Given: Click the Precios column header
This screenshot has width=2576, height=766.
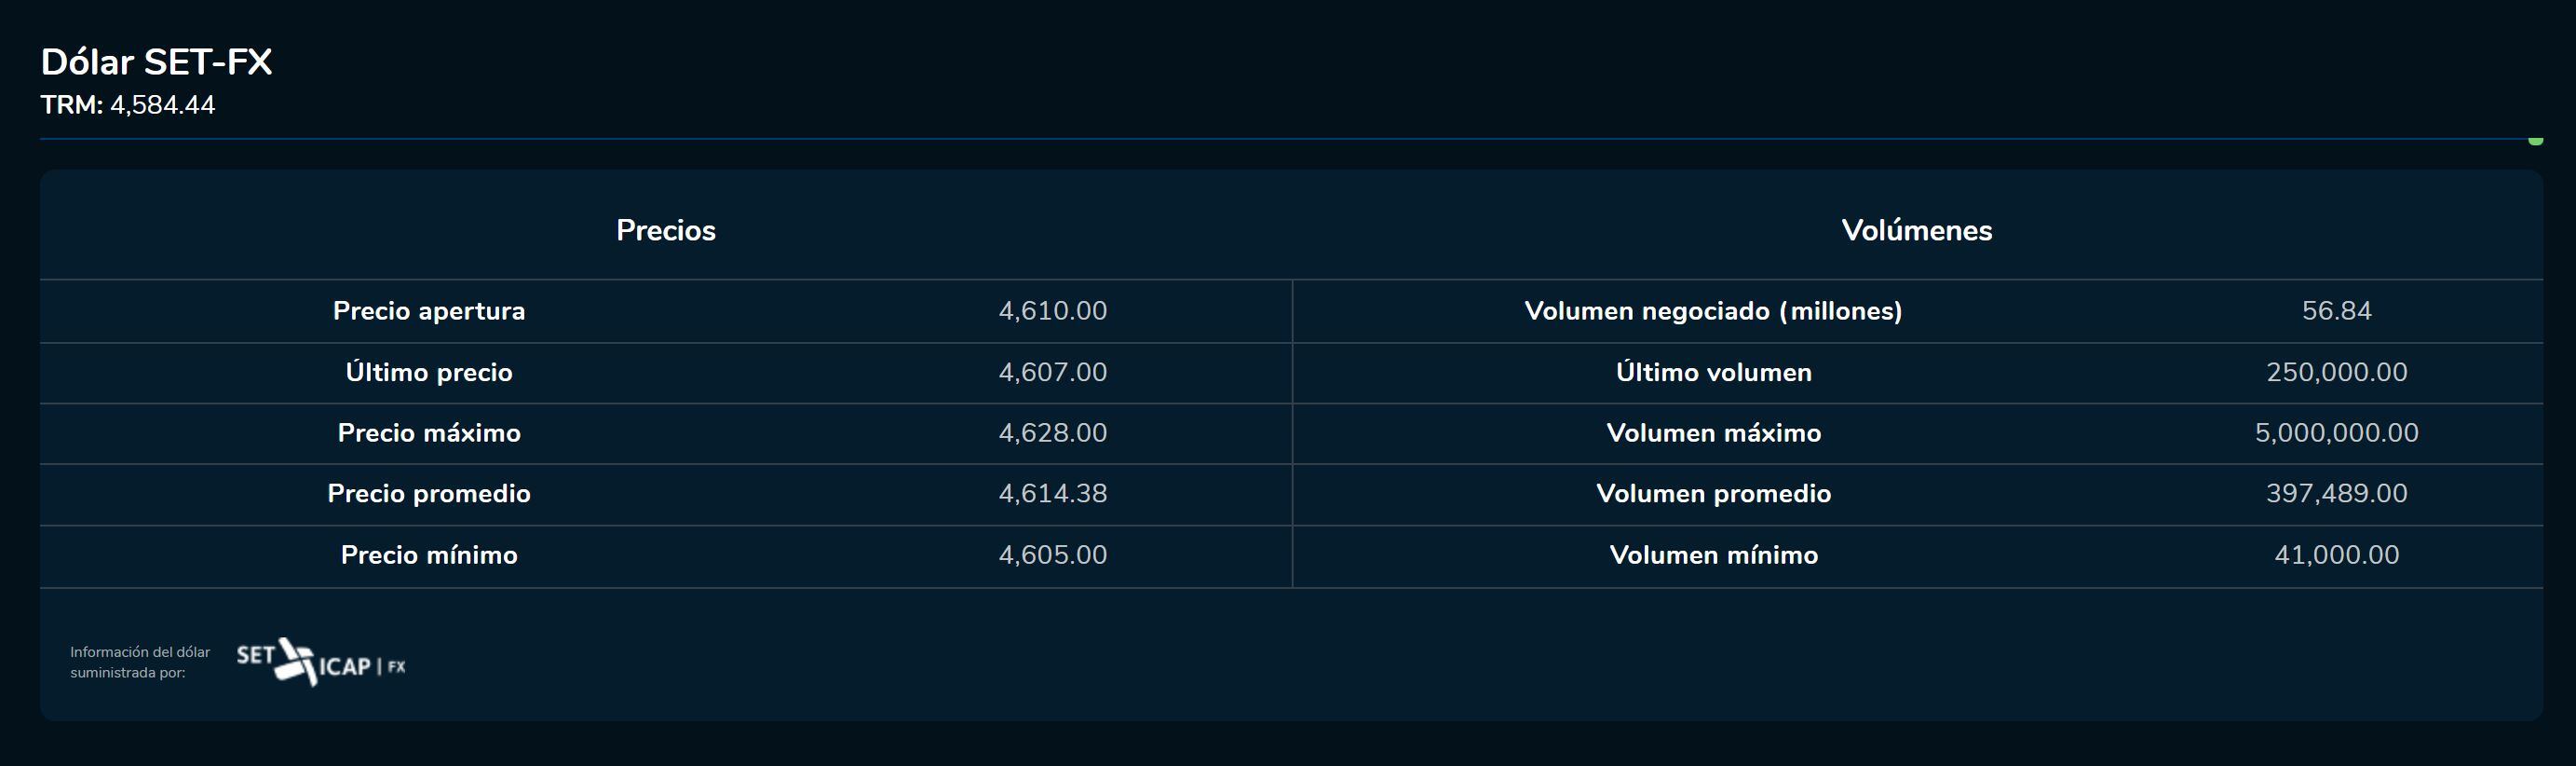Looking at the screenshot, I should (666, 230).
